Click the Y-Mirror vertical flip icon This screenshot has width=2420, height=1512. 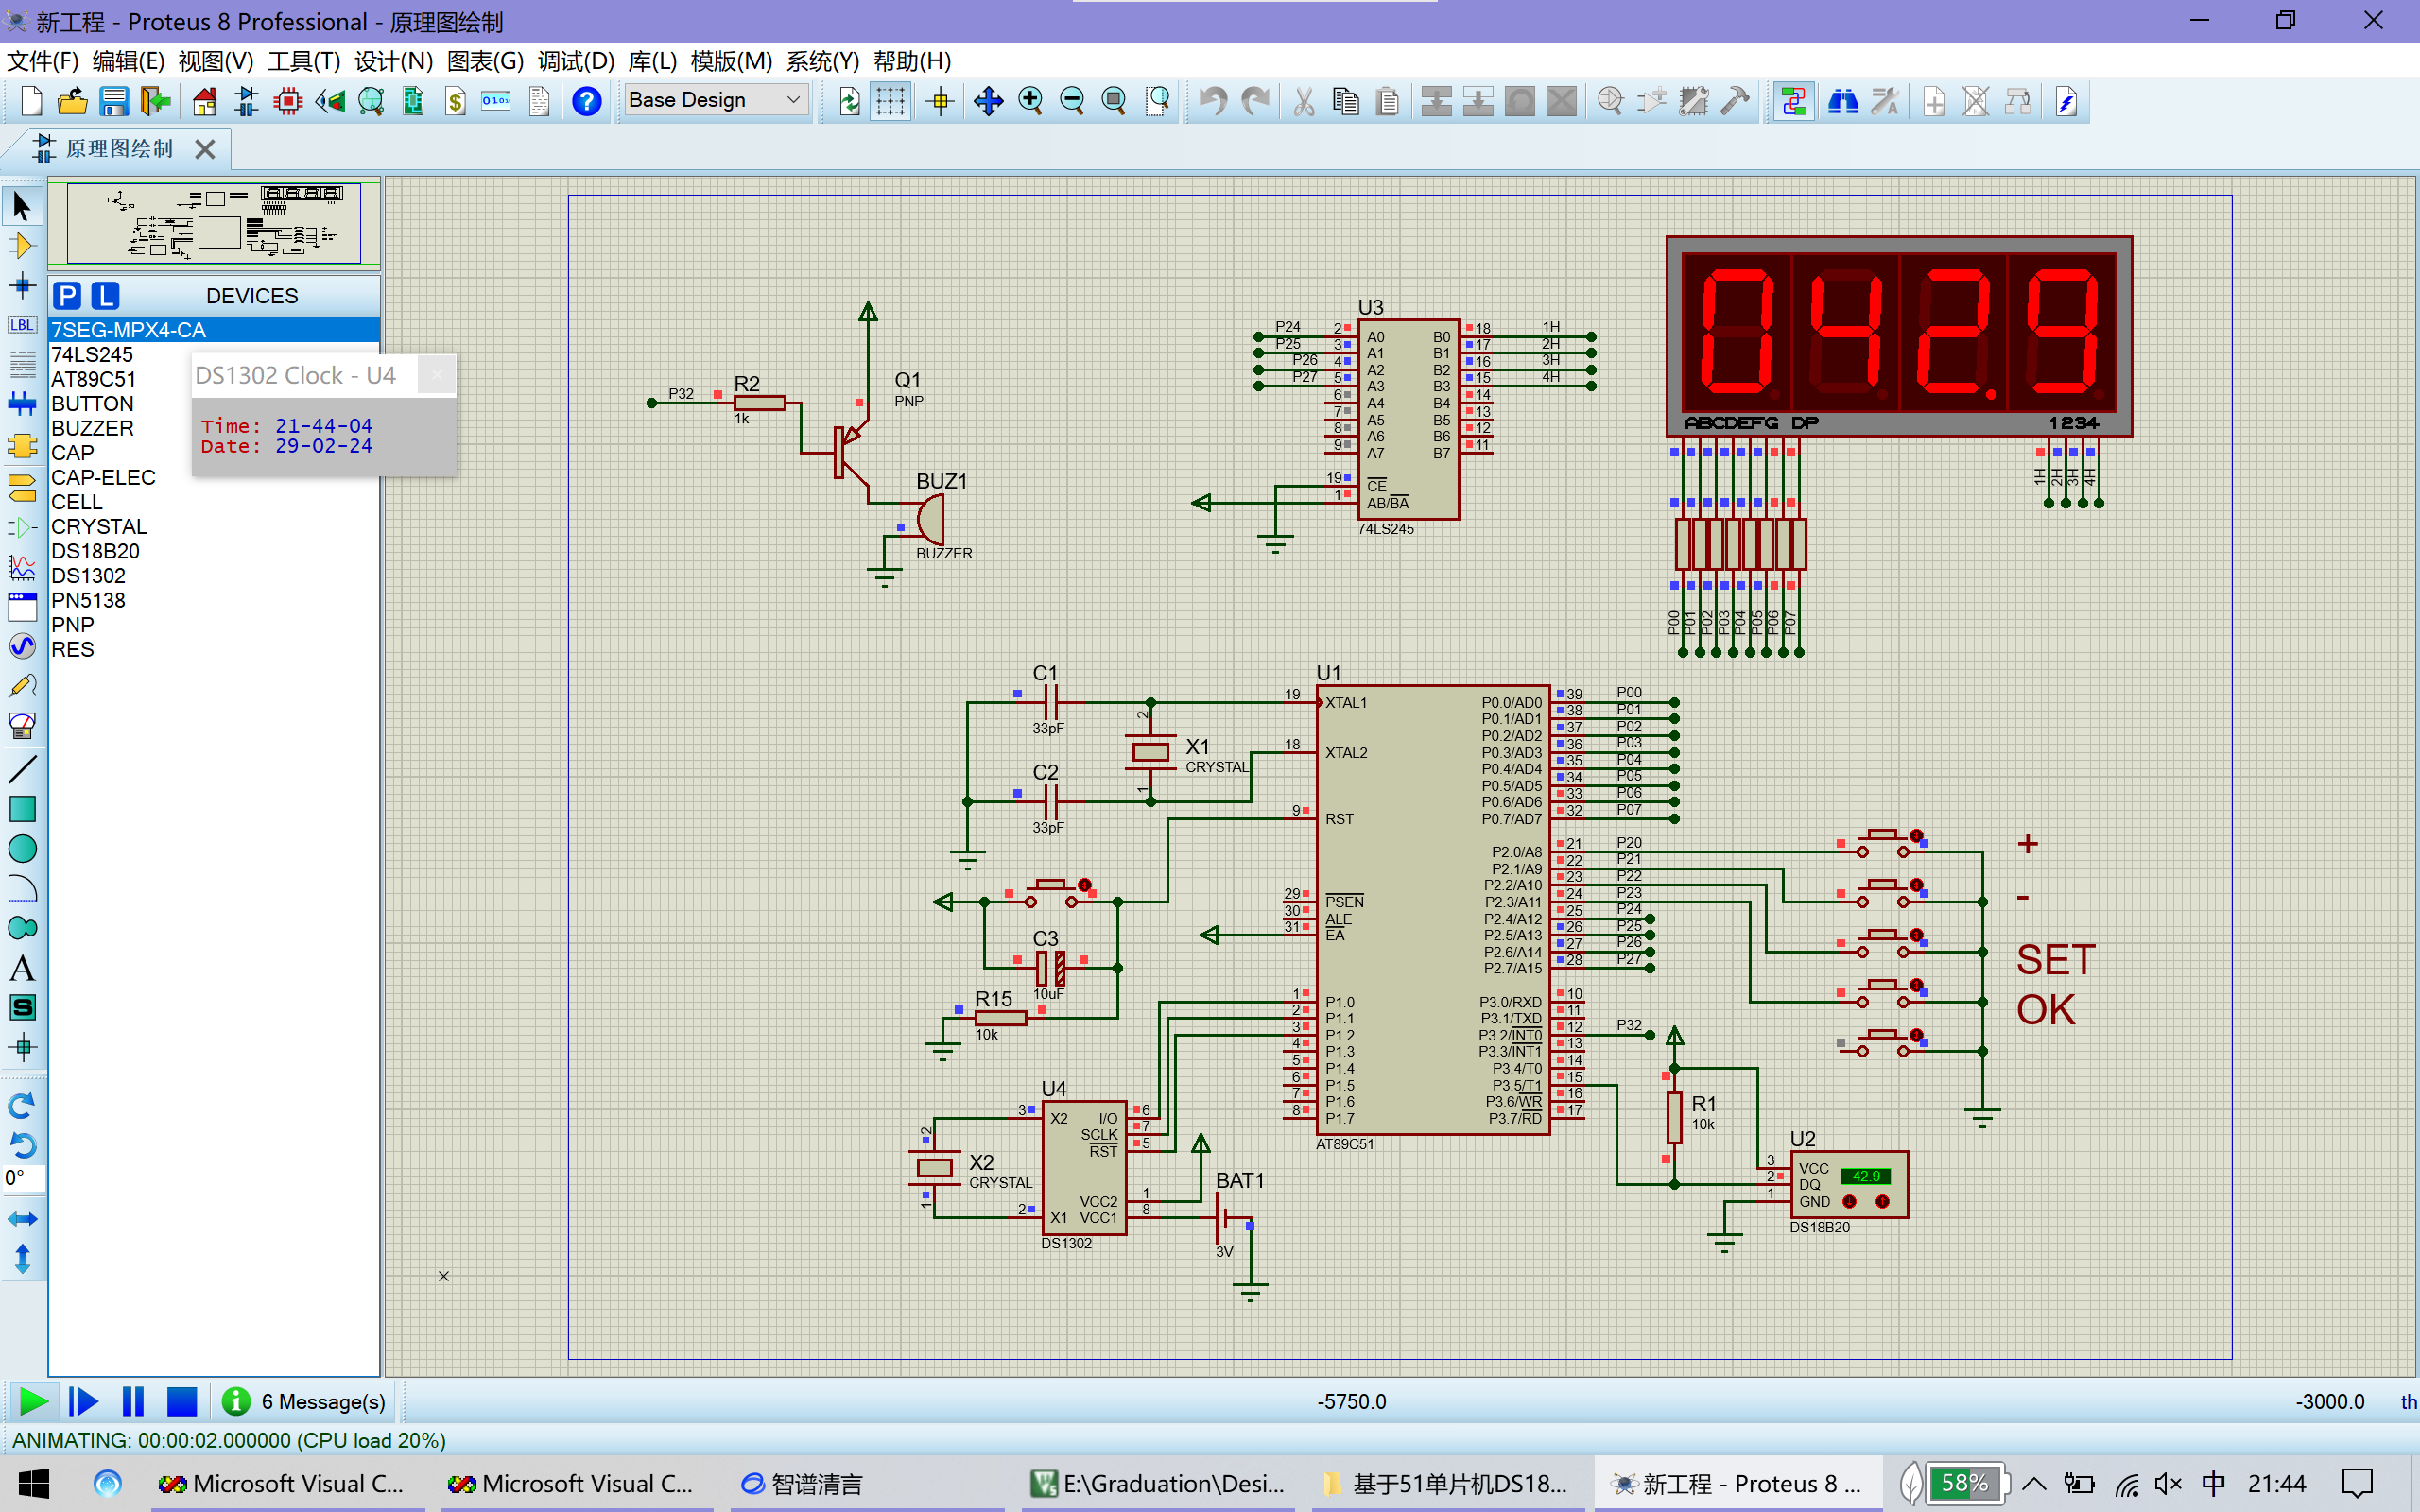pos(22,1258)
